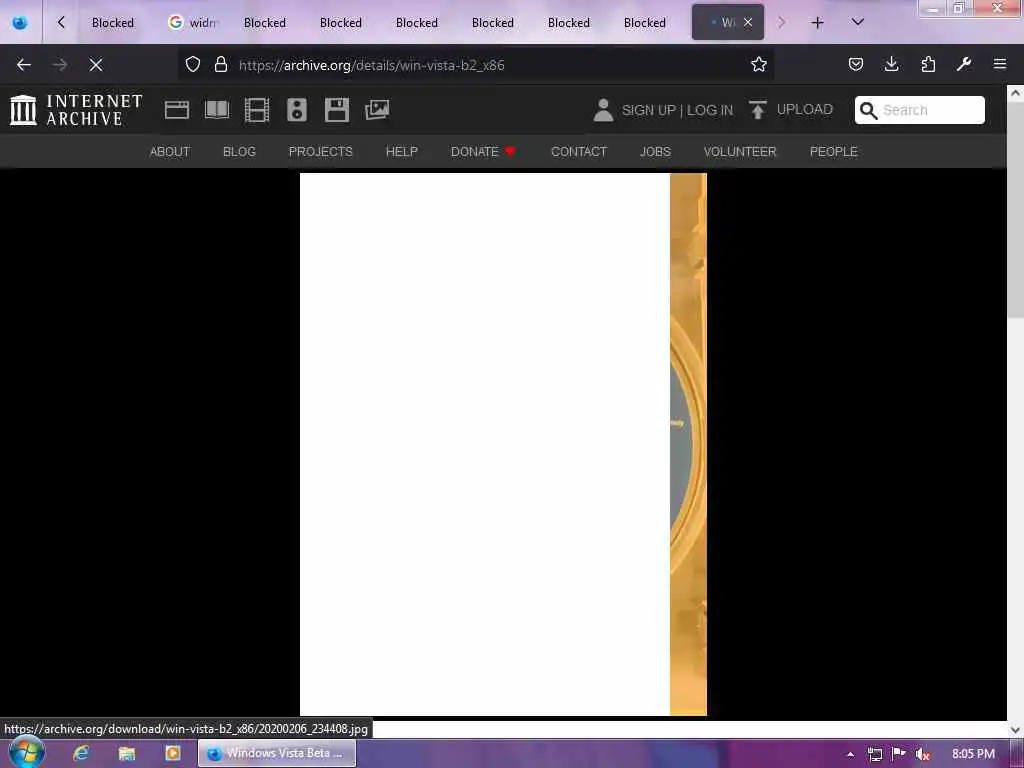Open the developer tools wrench icon
Screen dimensions: 1024x768
[964, 65]
